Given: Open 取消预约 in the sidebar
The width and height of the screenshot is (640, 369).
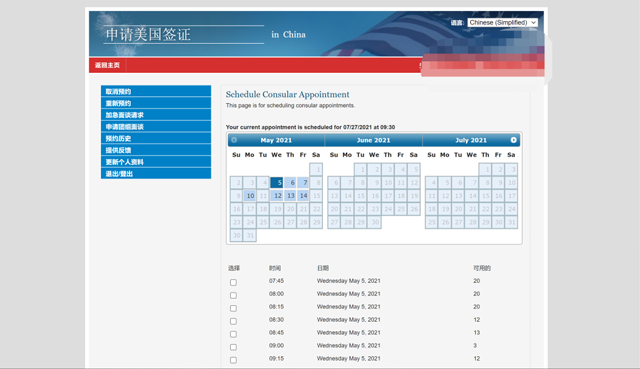Looking at the screenshot, I should coord(156,91).
